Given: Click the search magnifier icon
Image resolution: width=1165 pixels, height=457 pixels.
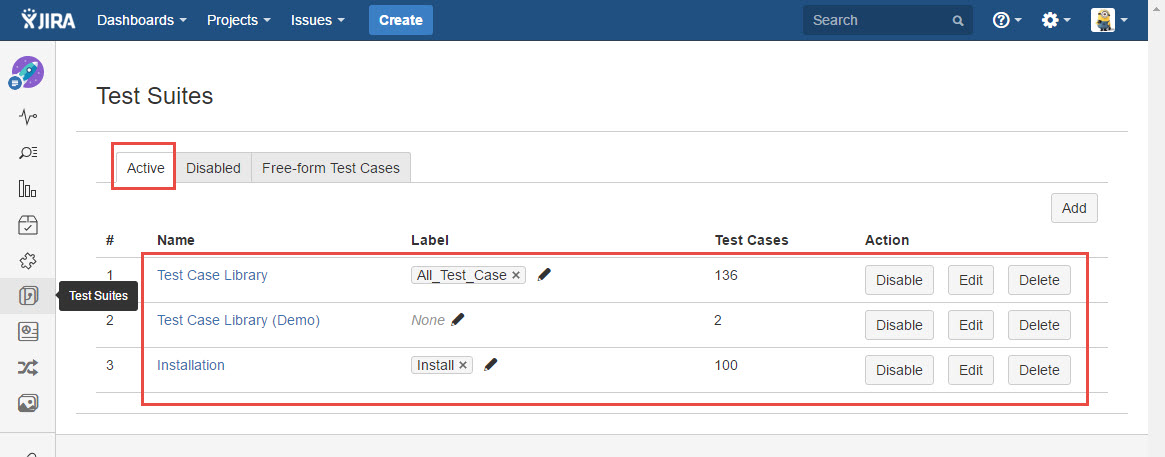Looking at the screenshot, I should (x=958, y=21).
